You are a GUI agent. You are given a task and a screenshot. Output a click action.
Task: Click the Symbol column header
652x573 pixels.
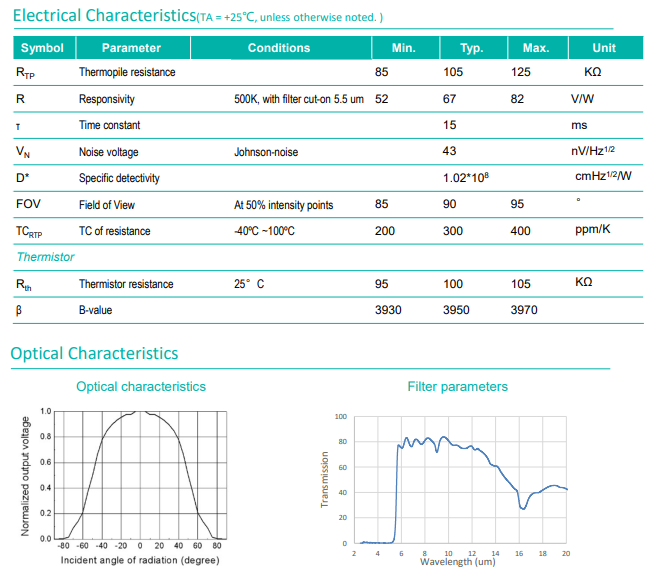(42, 48)
